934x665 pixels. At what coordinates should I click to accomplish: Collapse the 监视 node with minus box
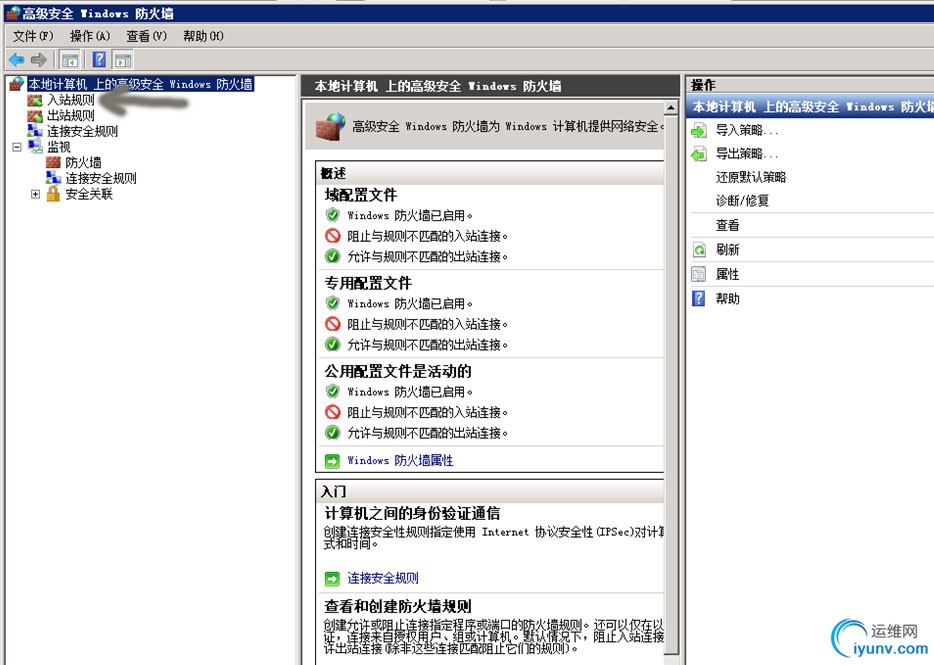tap(17, 147)
